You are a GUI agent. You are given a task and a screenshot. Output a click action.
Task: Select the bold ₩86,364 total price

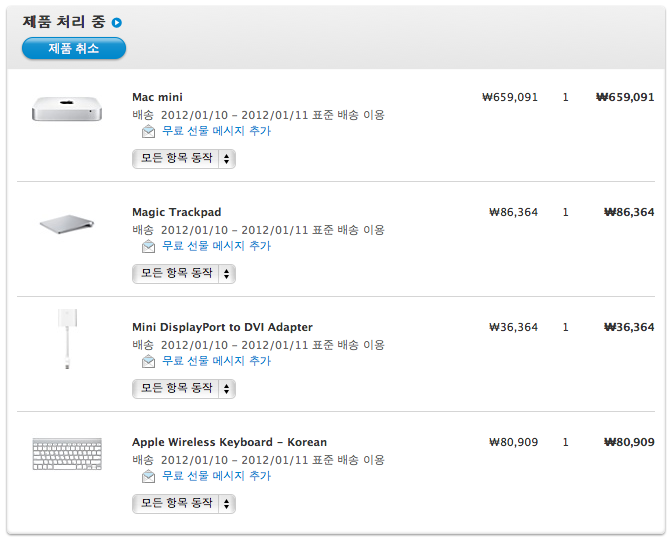(629, 213)
